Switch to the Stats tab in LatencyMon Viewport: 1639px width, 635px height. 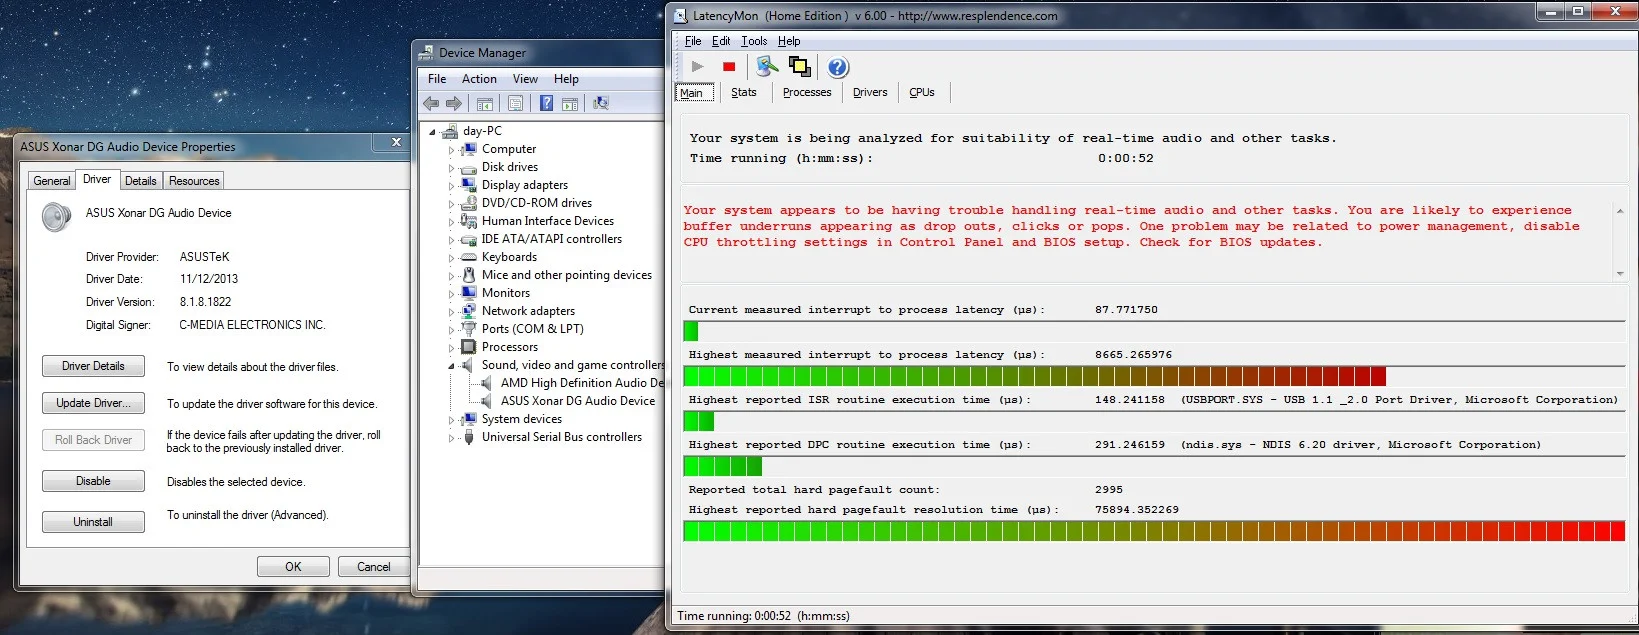[x=744, y=92]
